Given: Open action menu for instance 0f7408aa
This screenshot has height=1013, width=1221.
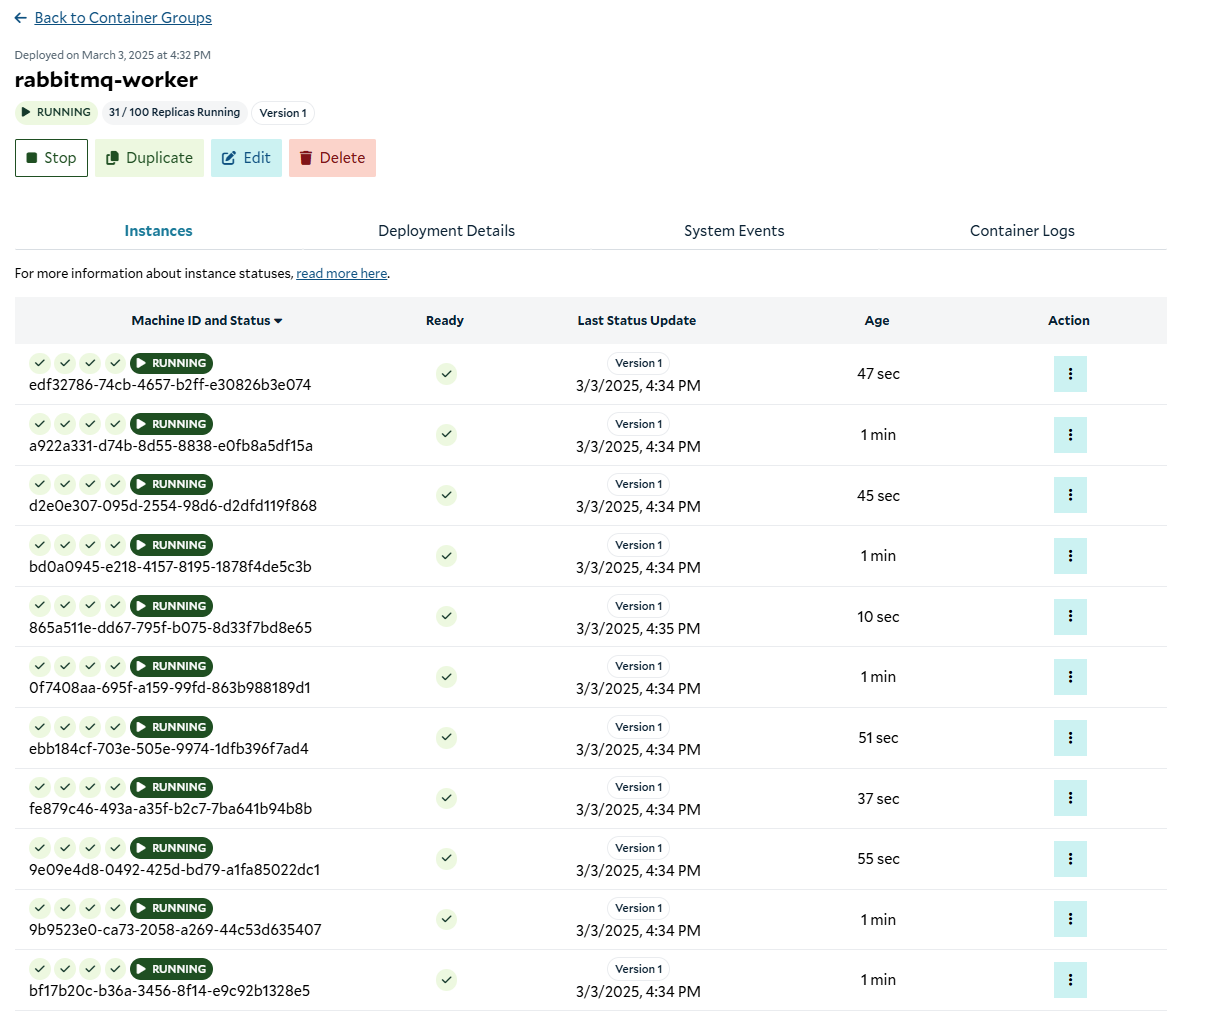Looking at the screenshot, I should pos(1070,677).
